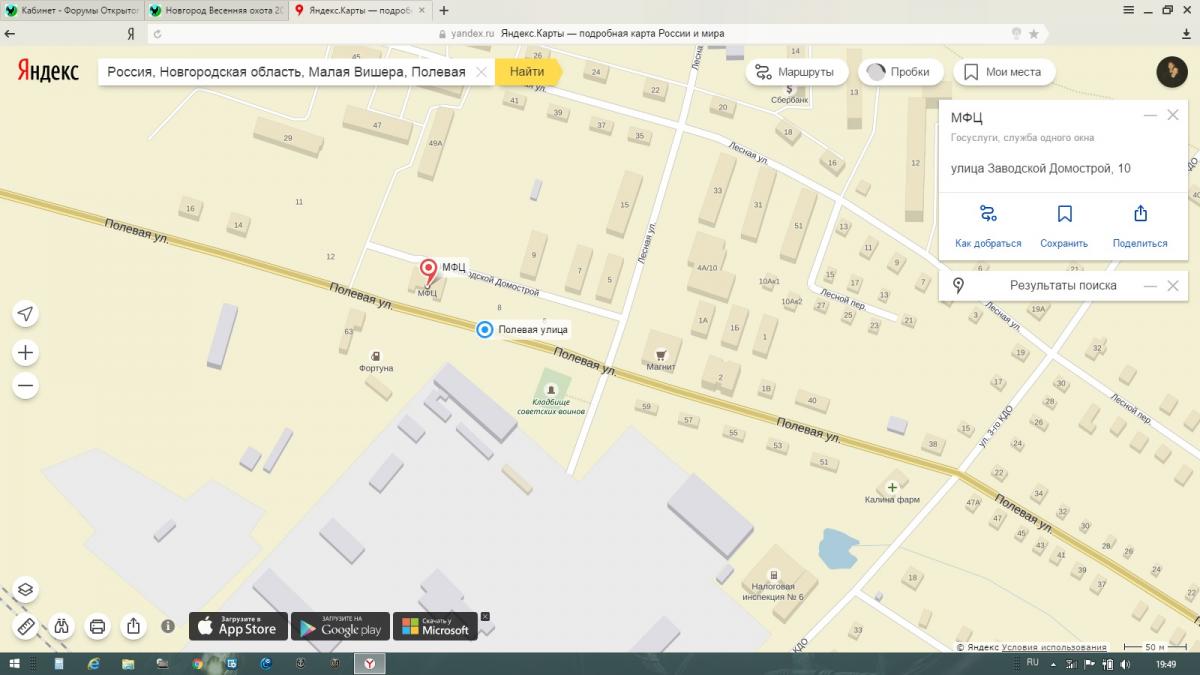Click the address search input field
The width and height of the screenshot is (1200, 675).
pos(285,72)
